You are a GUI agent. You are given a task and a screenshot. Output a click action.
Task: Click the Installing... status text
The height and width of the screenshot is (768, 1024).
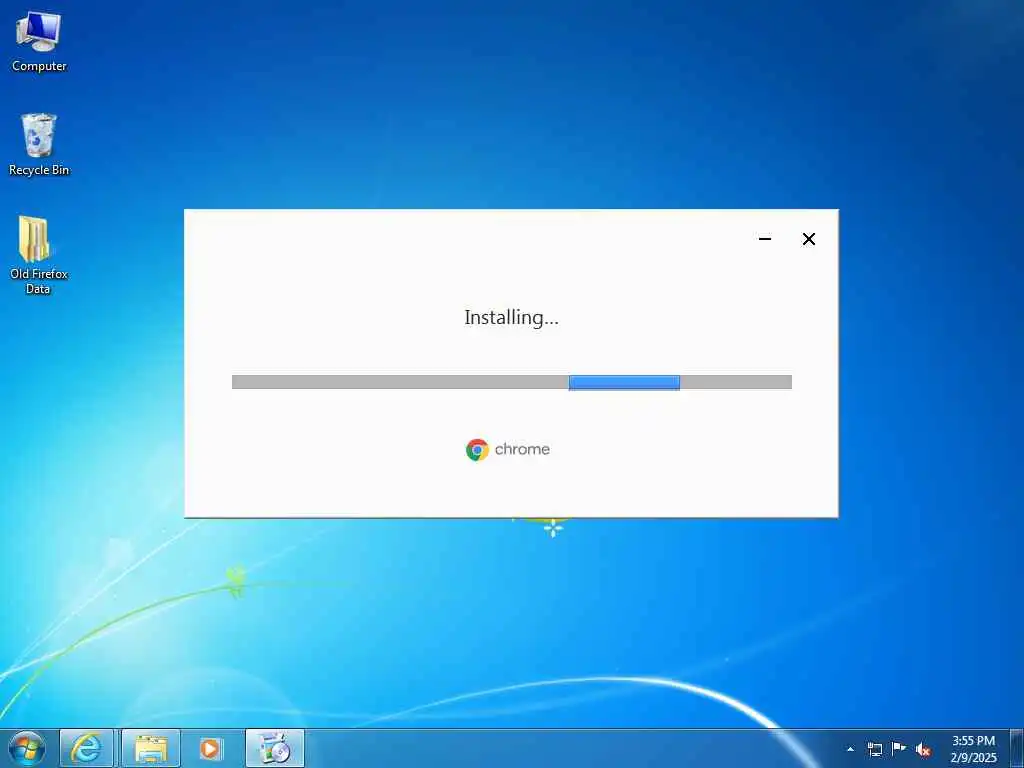click(511, 317)
